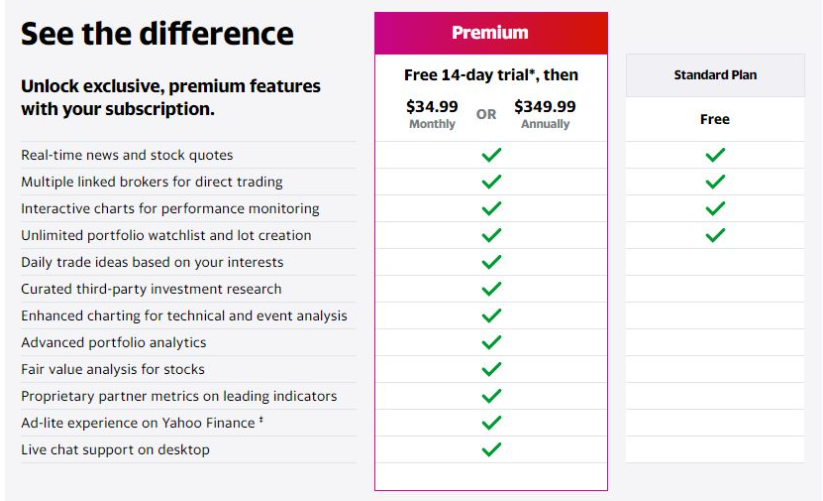Choose the $34.99 Monthly price option
The image size is (823, 501).
432,114
